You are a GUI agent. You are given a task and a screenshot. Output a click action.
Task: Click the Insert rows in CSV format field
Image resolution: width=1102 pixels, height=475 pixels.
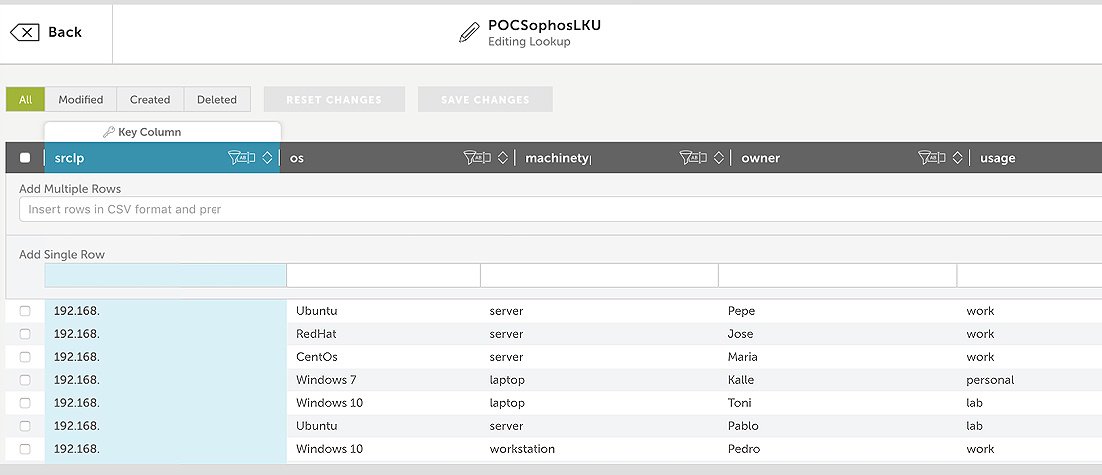(560, 209)
